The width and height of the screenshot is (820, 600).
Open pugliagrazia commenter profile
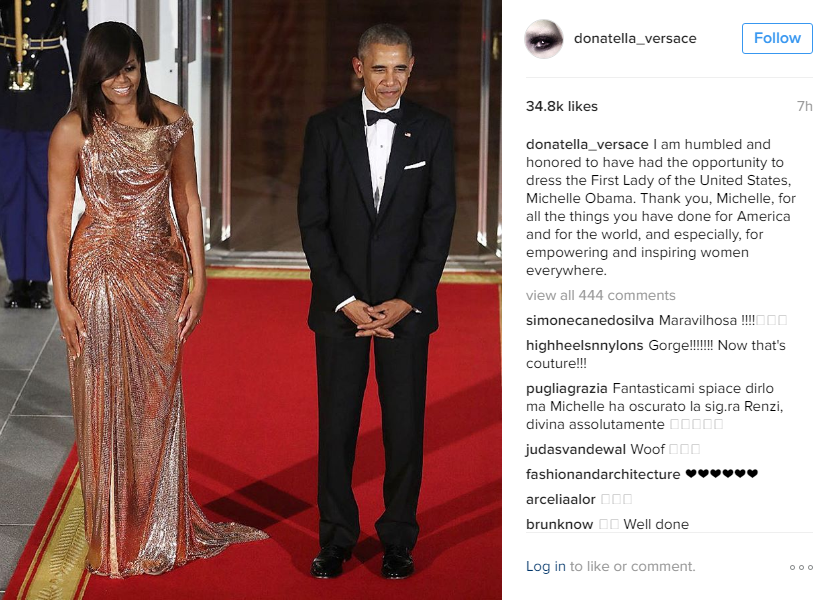click(566, 388)
